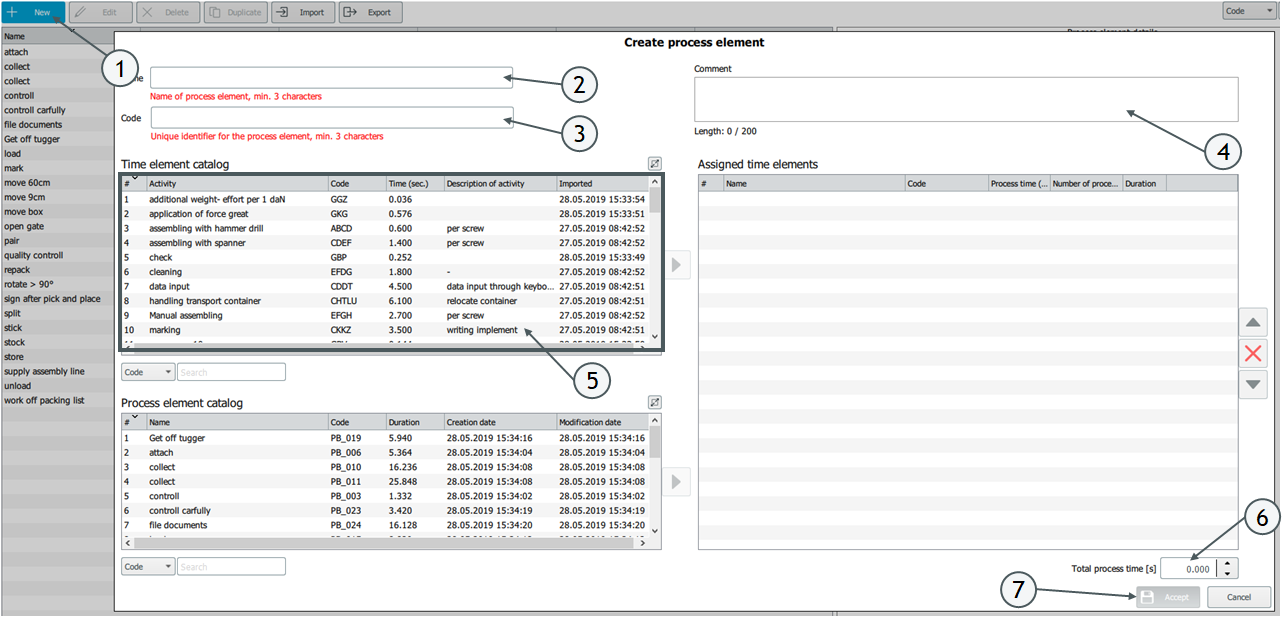The width and height of the screenshot is (1284, 618).
Task: Click the Creation date column header
Action: tap(500, 423)
